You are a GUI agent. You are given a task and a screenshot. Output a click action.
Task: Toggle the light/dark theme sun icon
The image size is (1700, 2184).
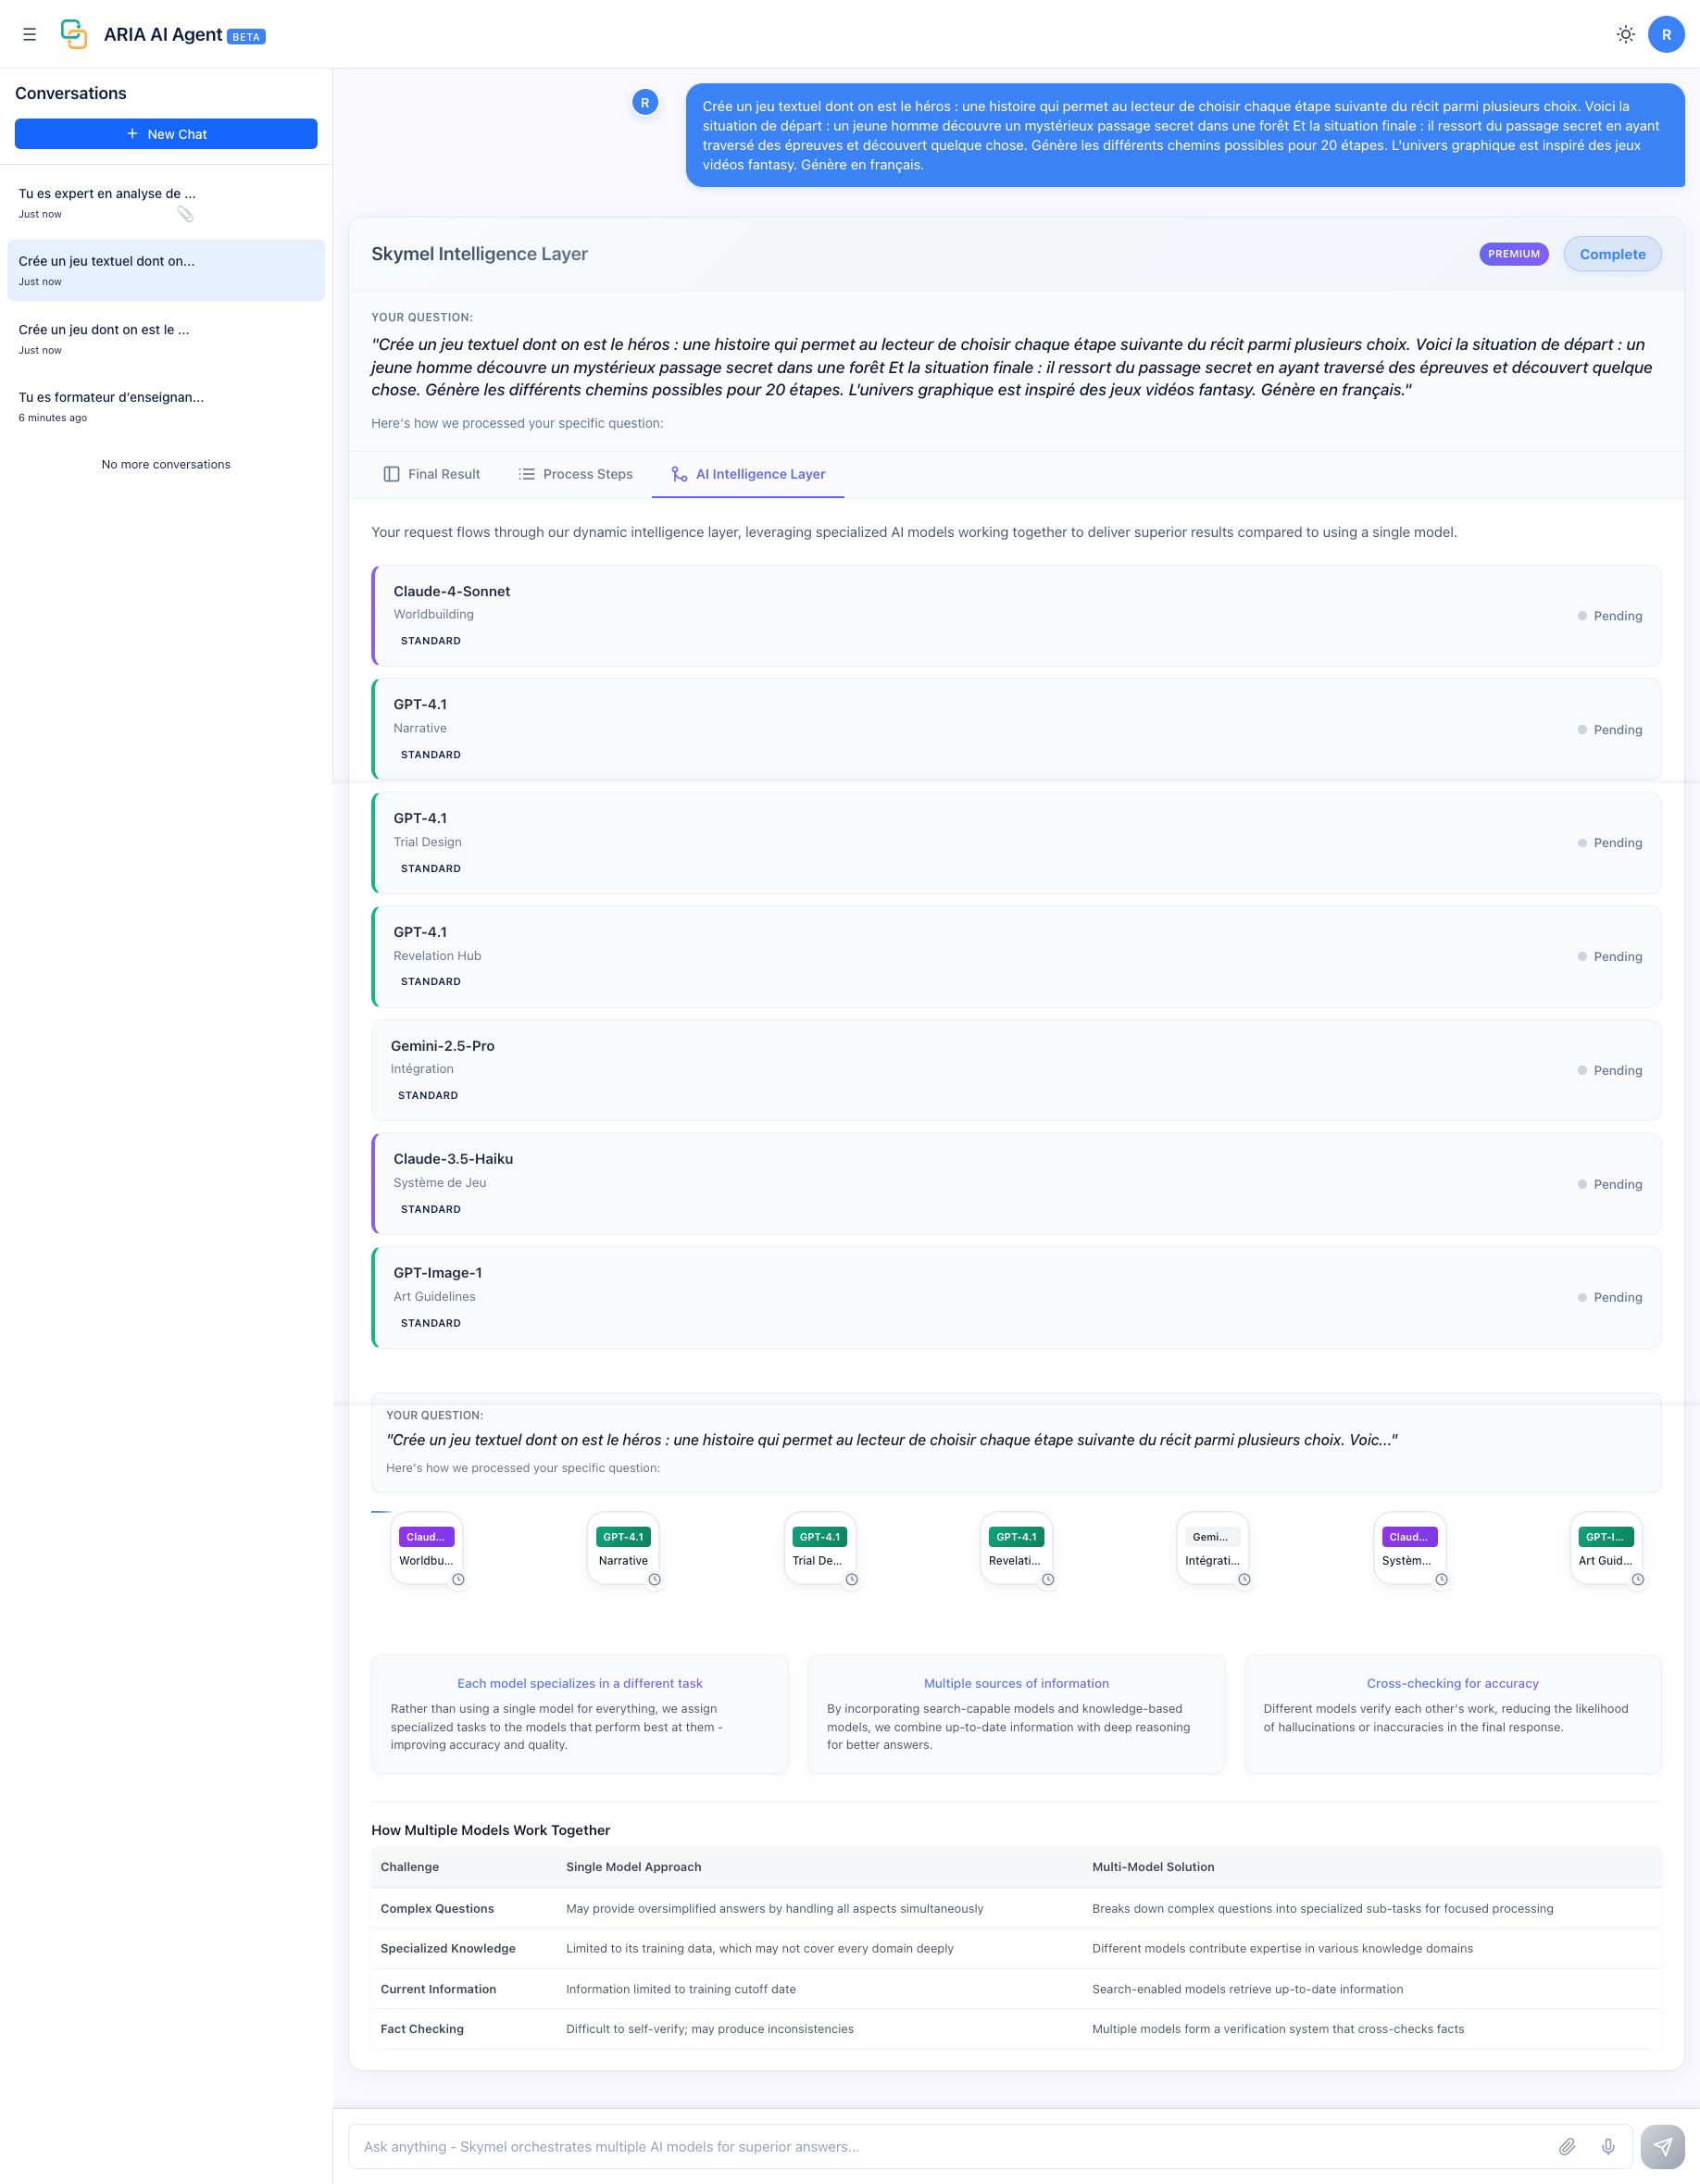tap(1625, 34)
